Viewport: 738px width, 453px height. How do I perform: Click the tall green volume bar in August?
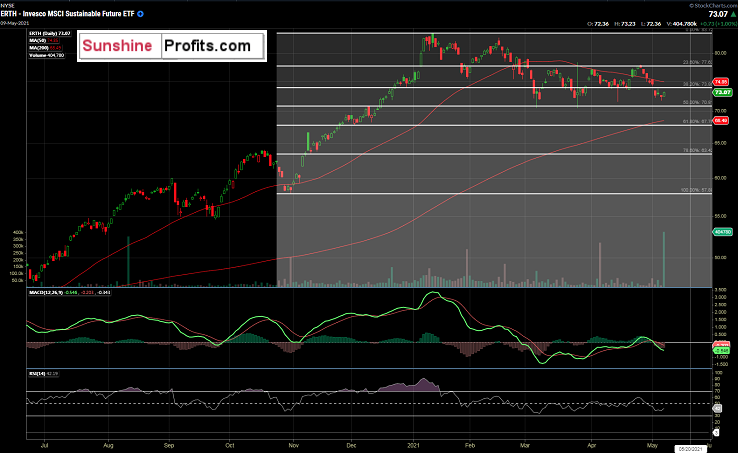[x=128, y=261]
